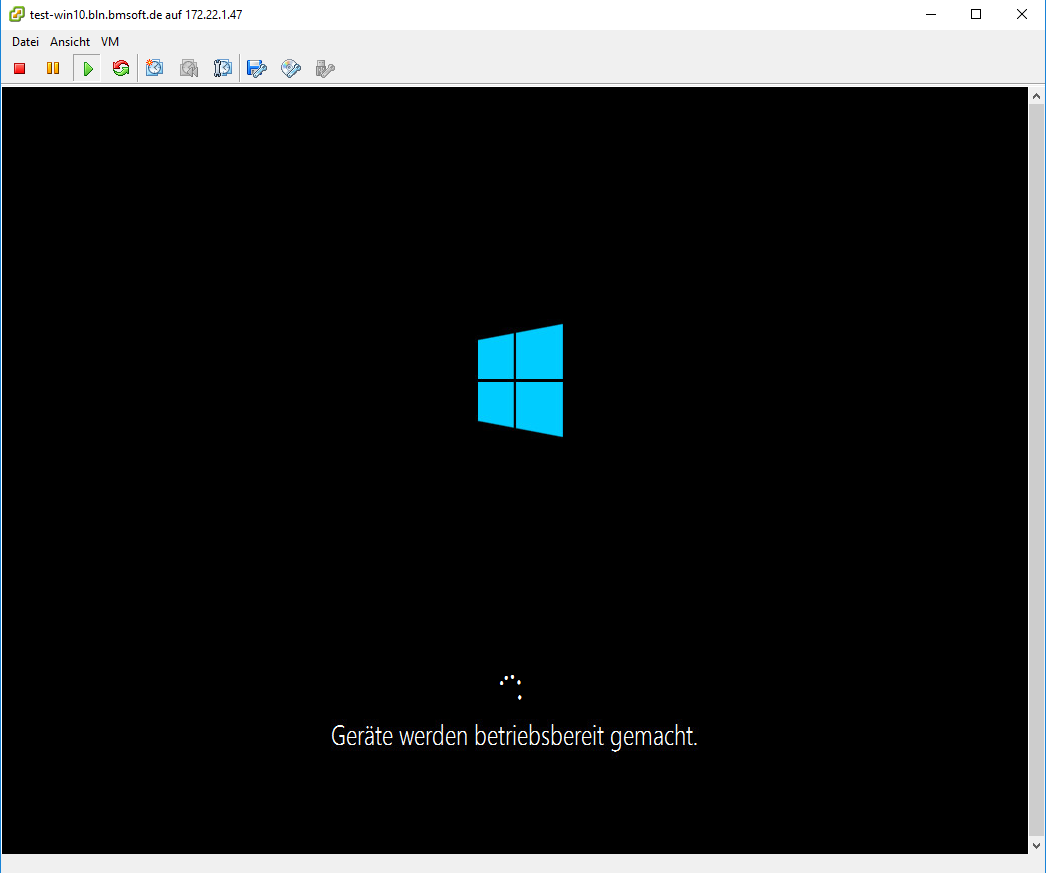The height and width of the screenshot is (873, 1046).
Task: Click the 'Geräte werden betriebsbereit gemacht.' text
Action: (x=514, y=736)
